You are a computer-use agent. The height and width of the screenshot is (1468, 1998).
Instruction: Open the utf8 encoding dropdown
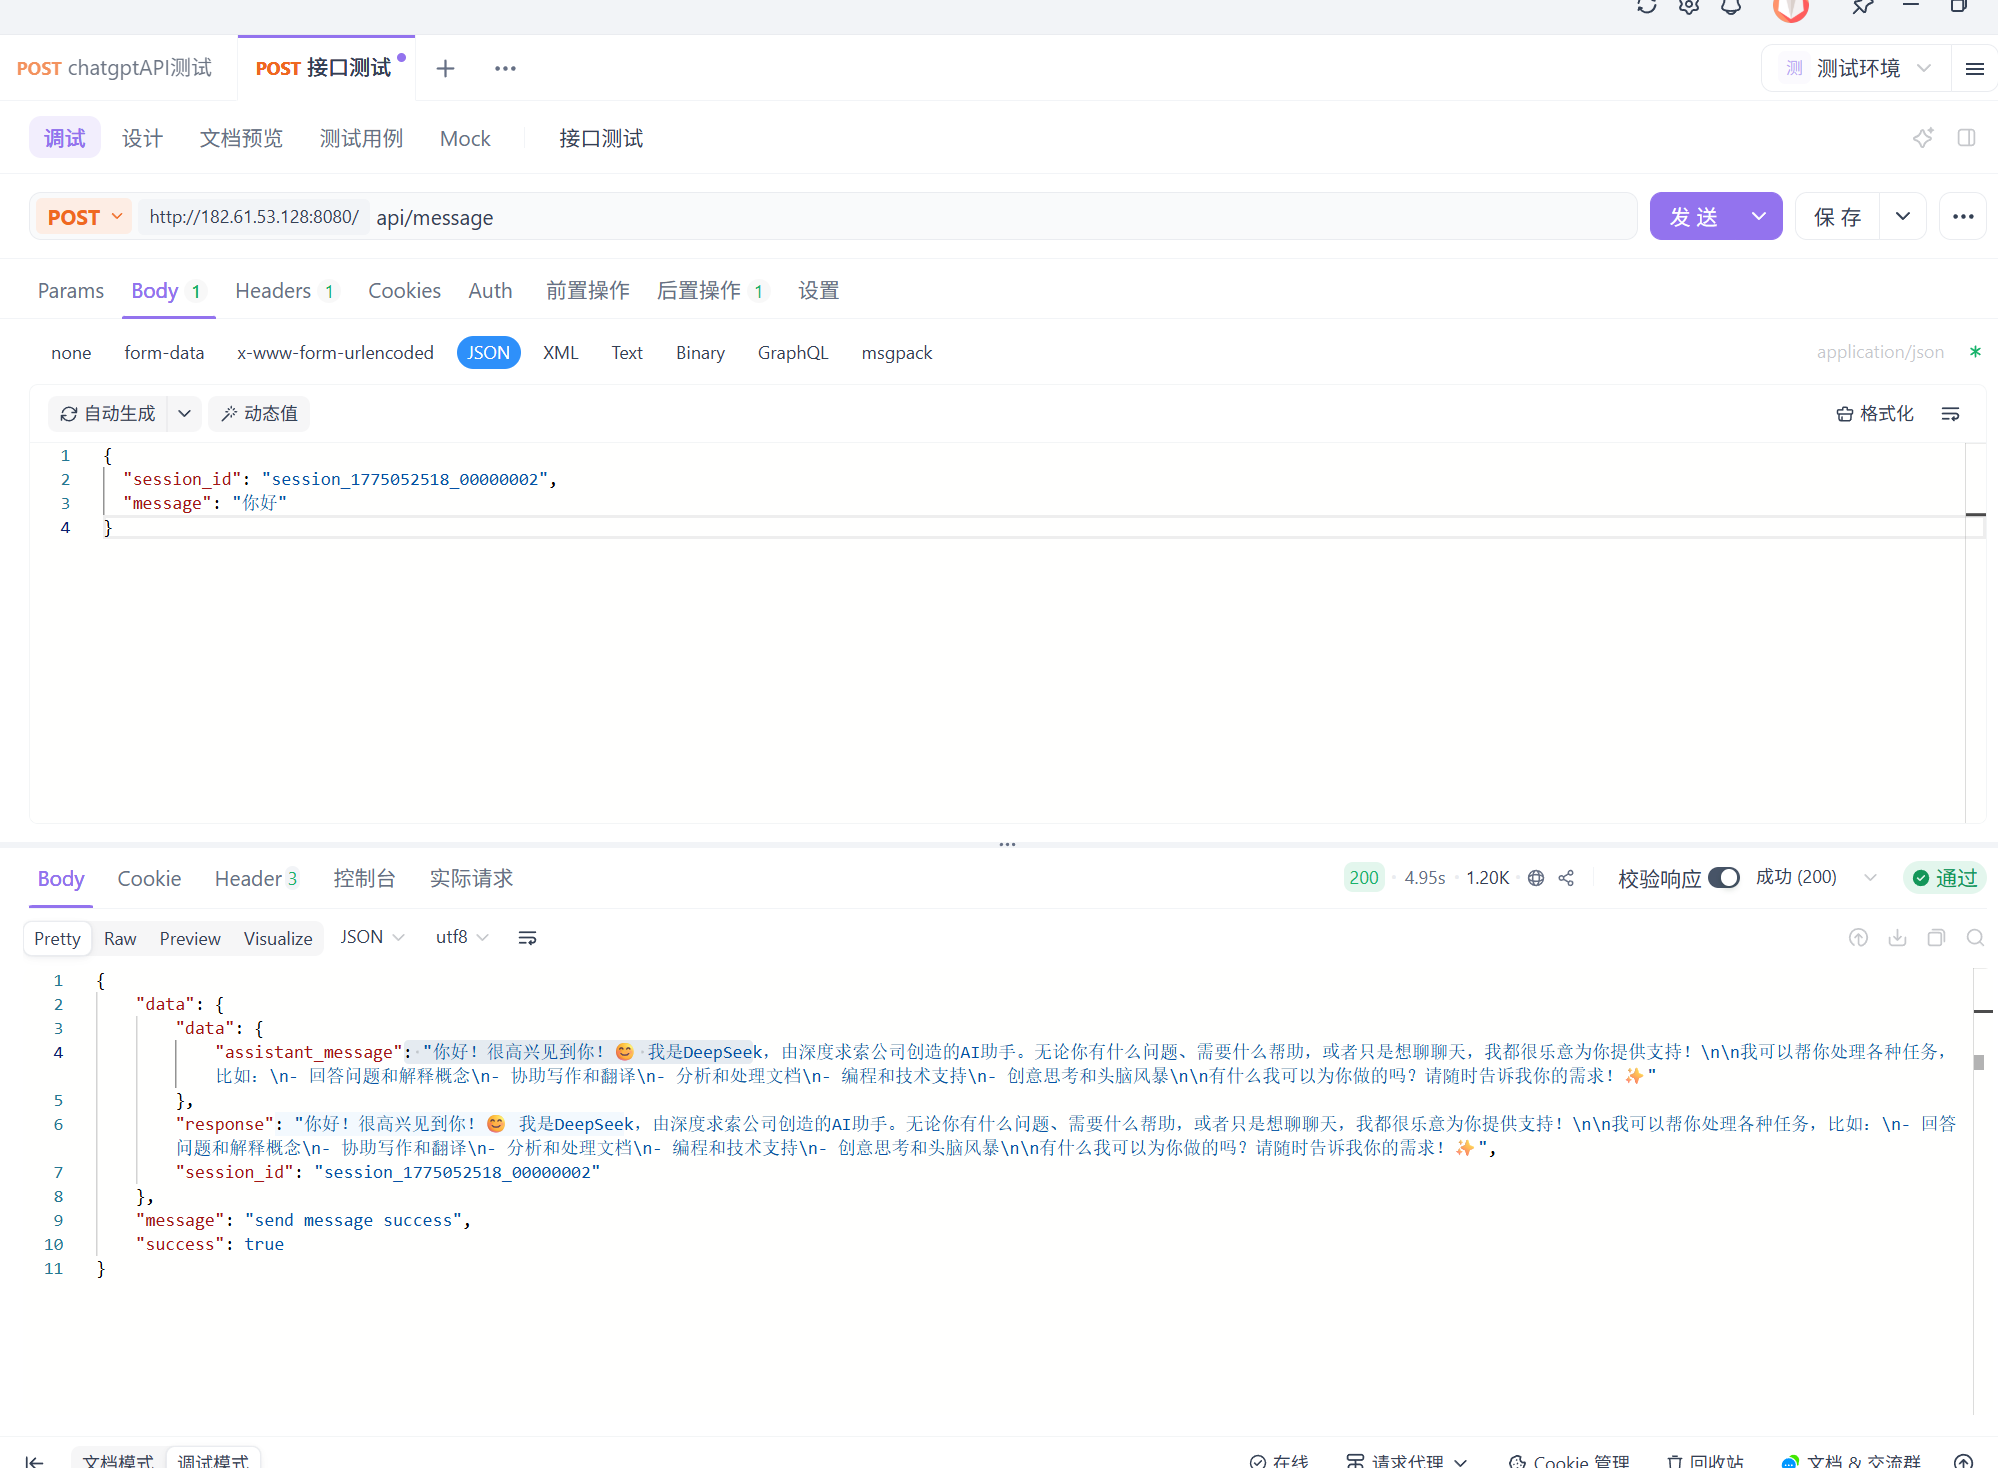(x=462, y=938)
